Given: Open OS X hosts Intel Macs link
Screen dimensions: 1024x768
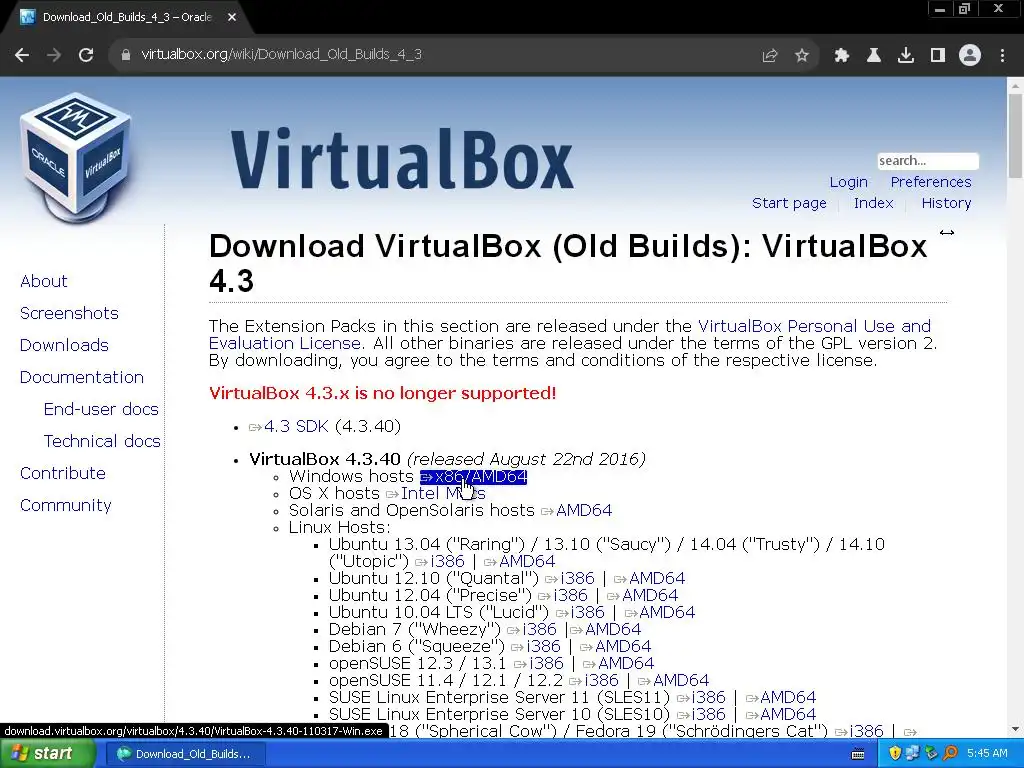Looking at the screenshot, I should [436, 494].
